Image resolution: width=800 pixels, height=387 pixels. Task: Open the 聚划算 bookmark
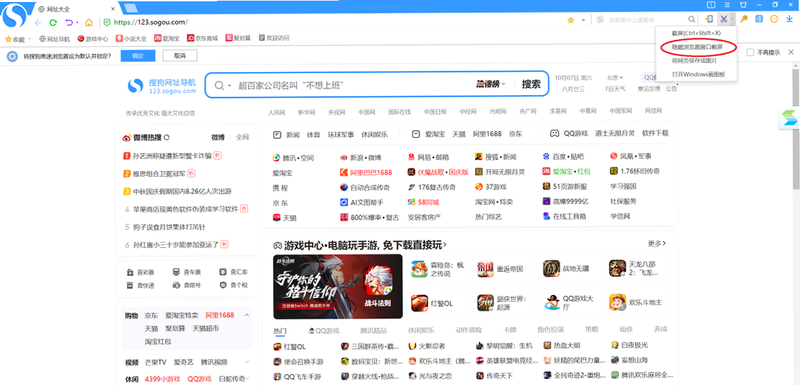pyautogui.click(x=239, y=38)
